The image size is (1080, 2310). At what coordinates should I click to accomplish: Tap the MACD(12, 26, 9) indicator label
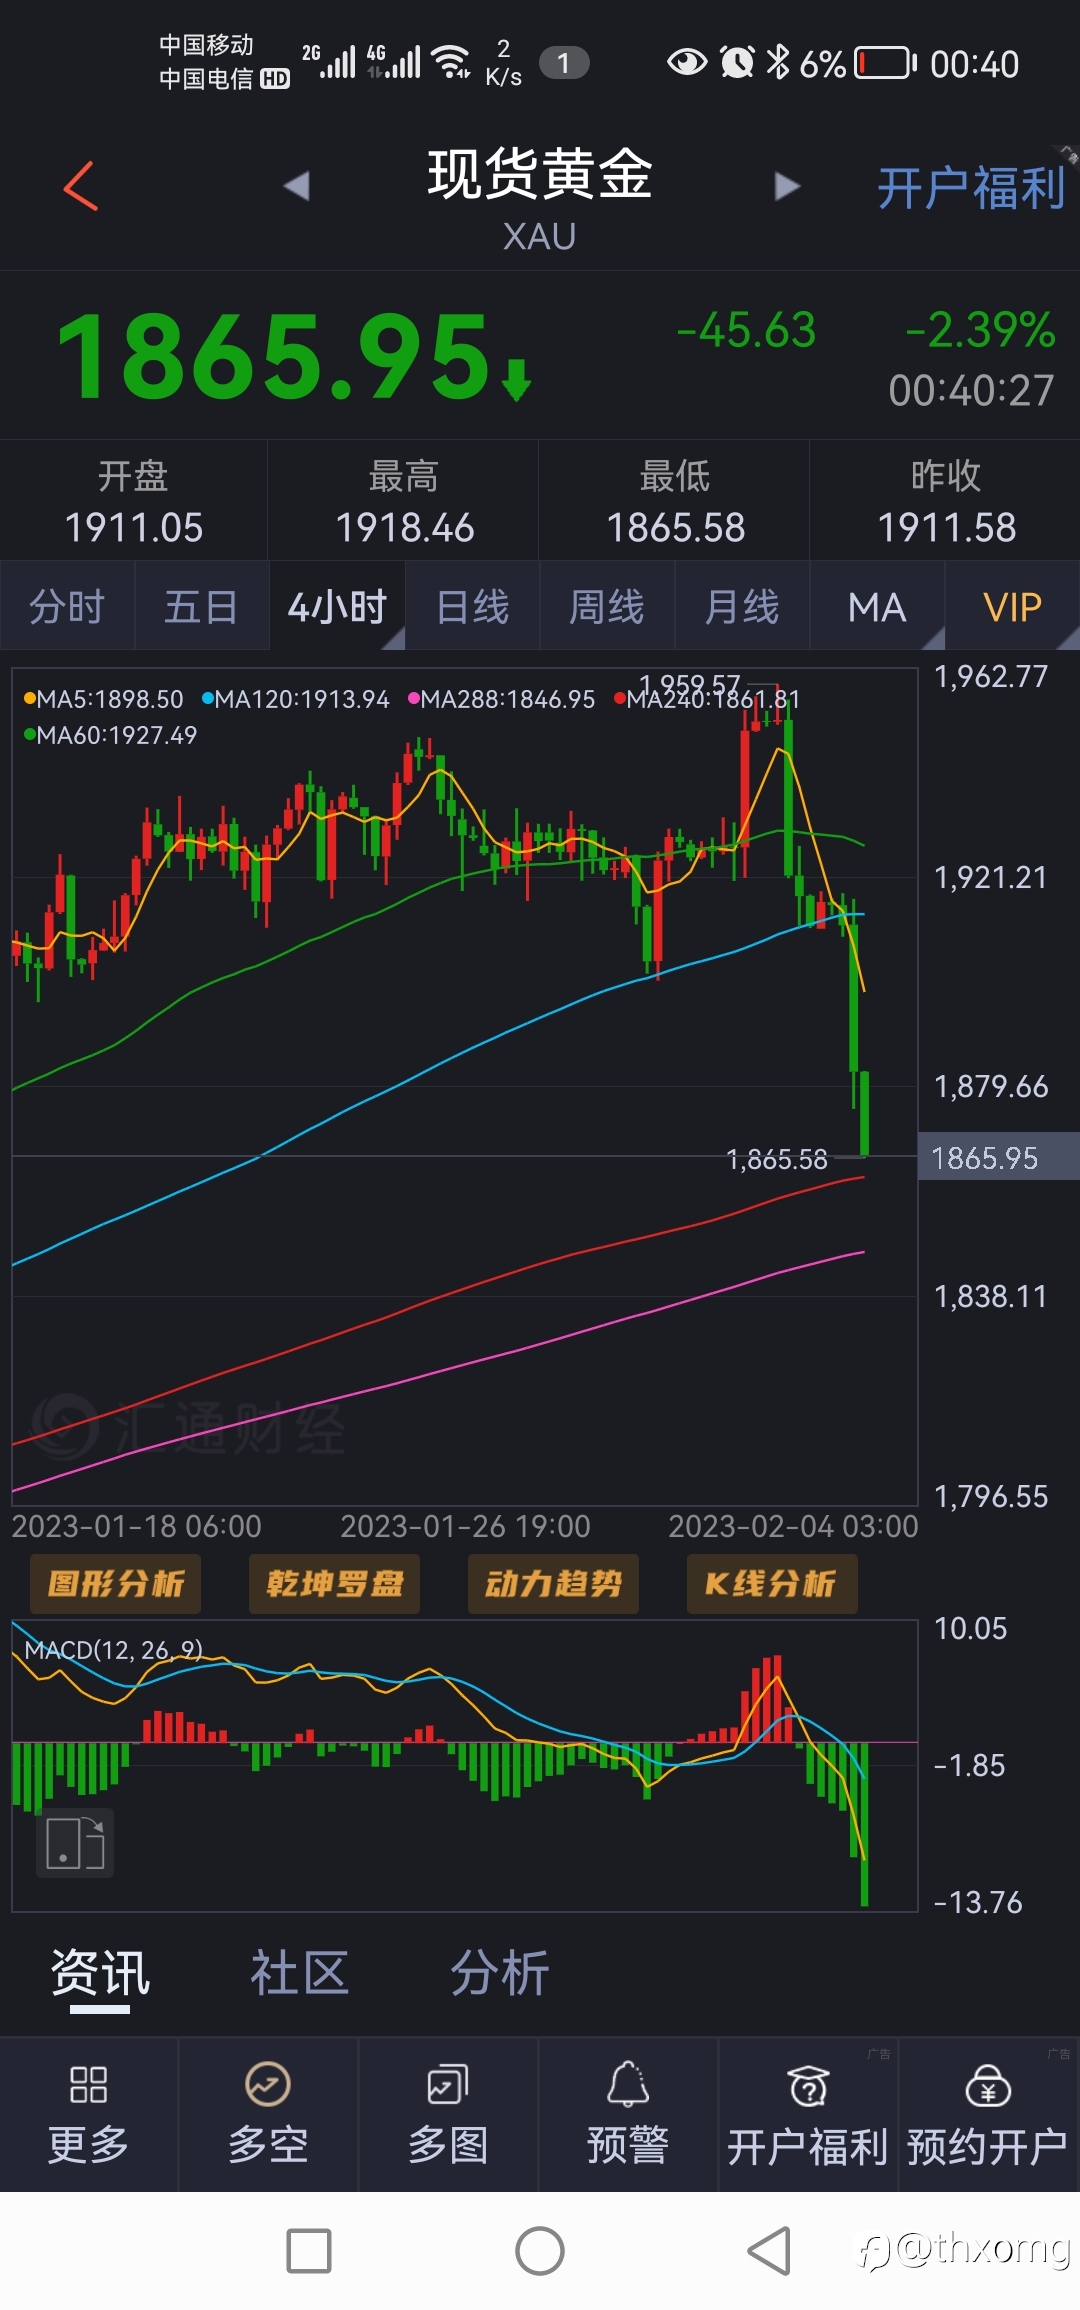click(113, 1649)
